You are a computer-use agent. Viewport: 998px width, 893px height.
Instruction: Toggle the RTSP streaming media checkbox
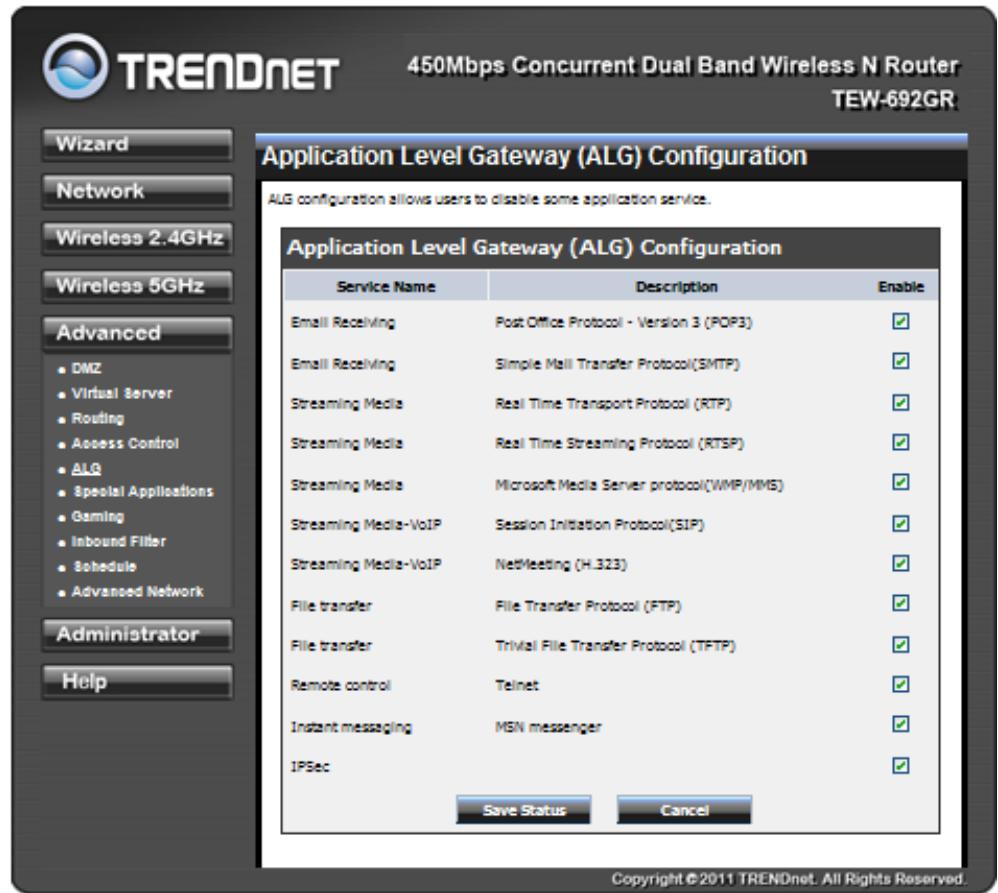(x=900, y=442)
